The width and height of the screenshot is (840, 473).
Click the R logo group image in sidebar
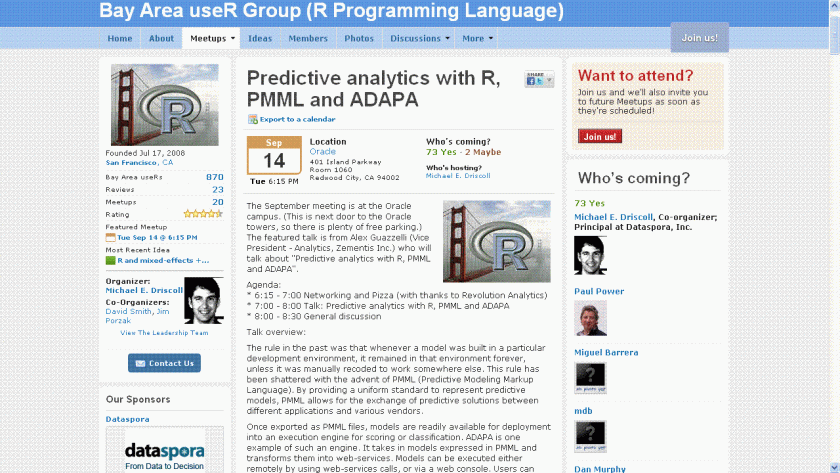164,105
